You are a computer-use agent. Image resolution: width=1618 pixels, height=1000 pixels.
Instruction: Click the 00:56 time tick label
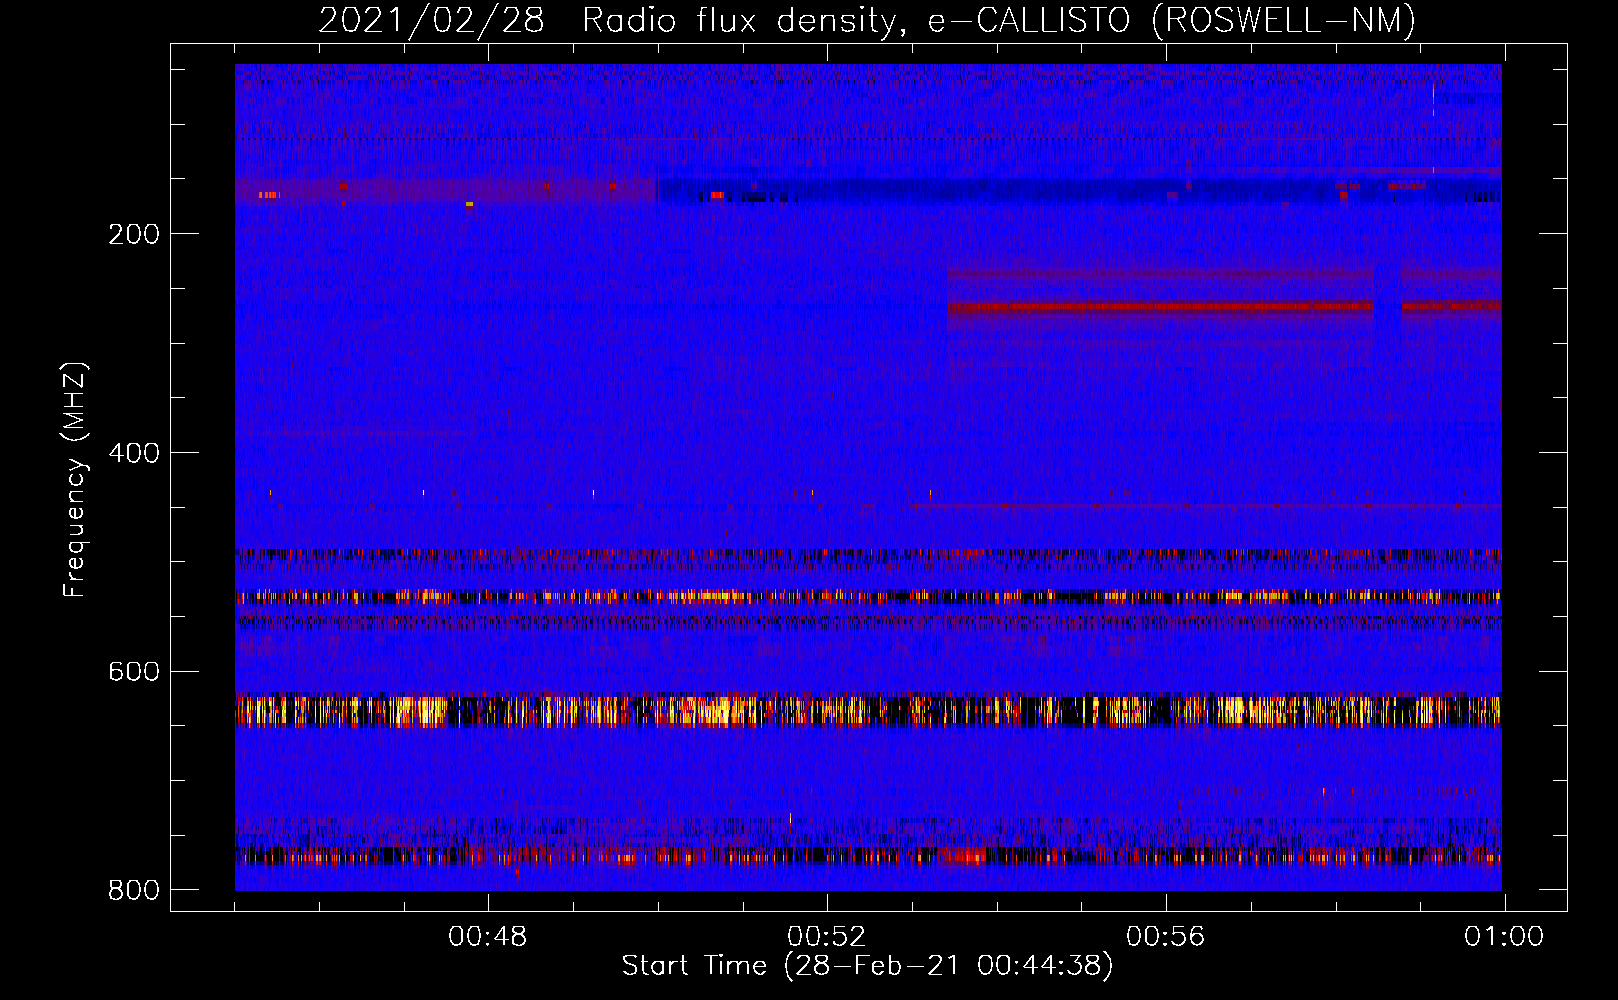pos(1166,937)
